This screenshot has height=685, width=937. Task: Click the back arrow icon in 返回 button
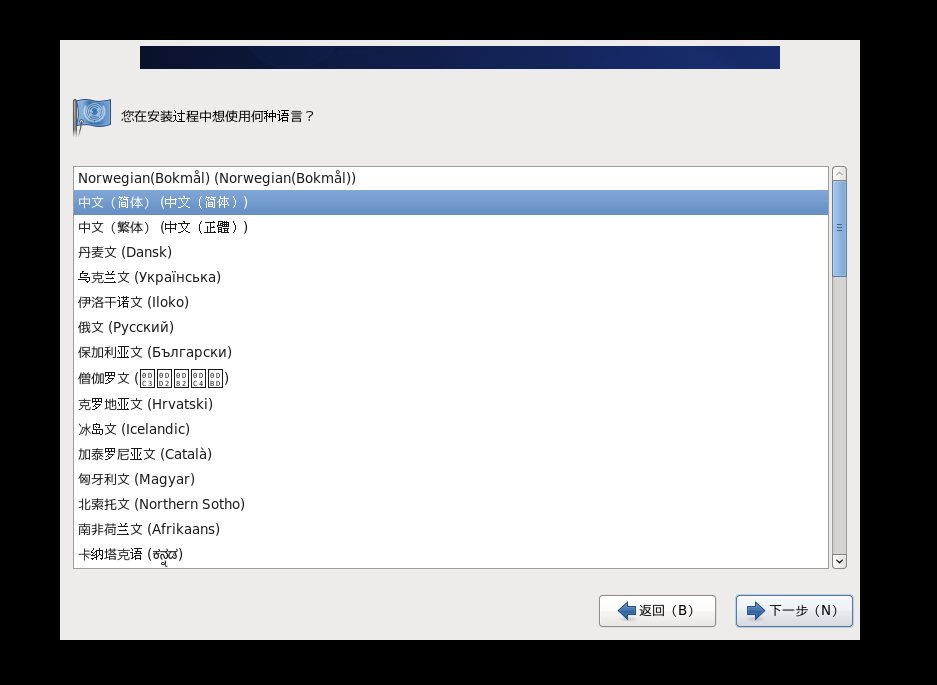click(627, 611)
